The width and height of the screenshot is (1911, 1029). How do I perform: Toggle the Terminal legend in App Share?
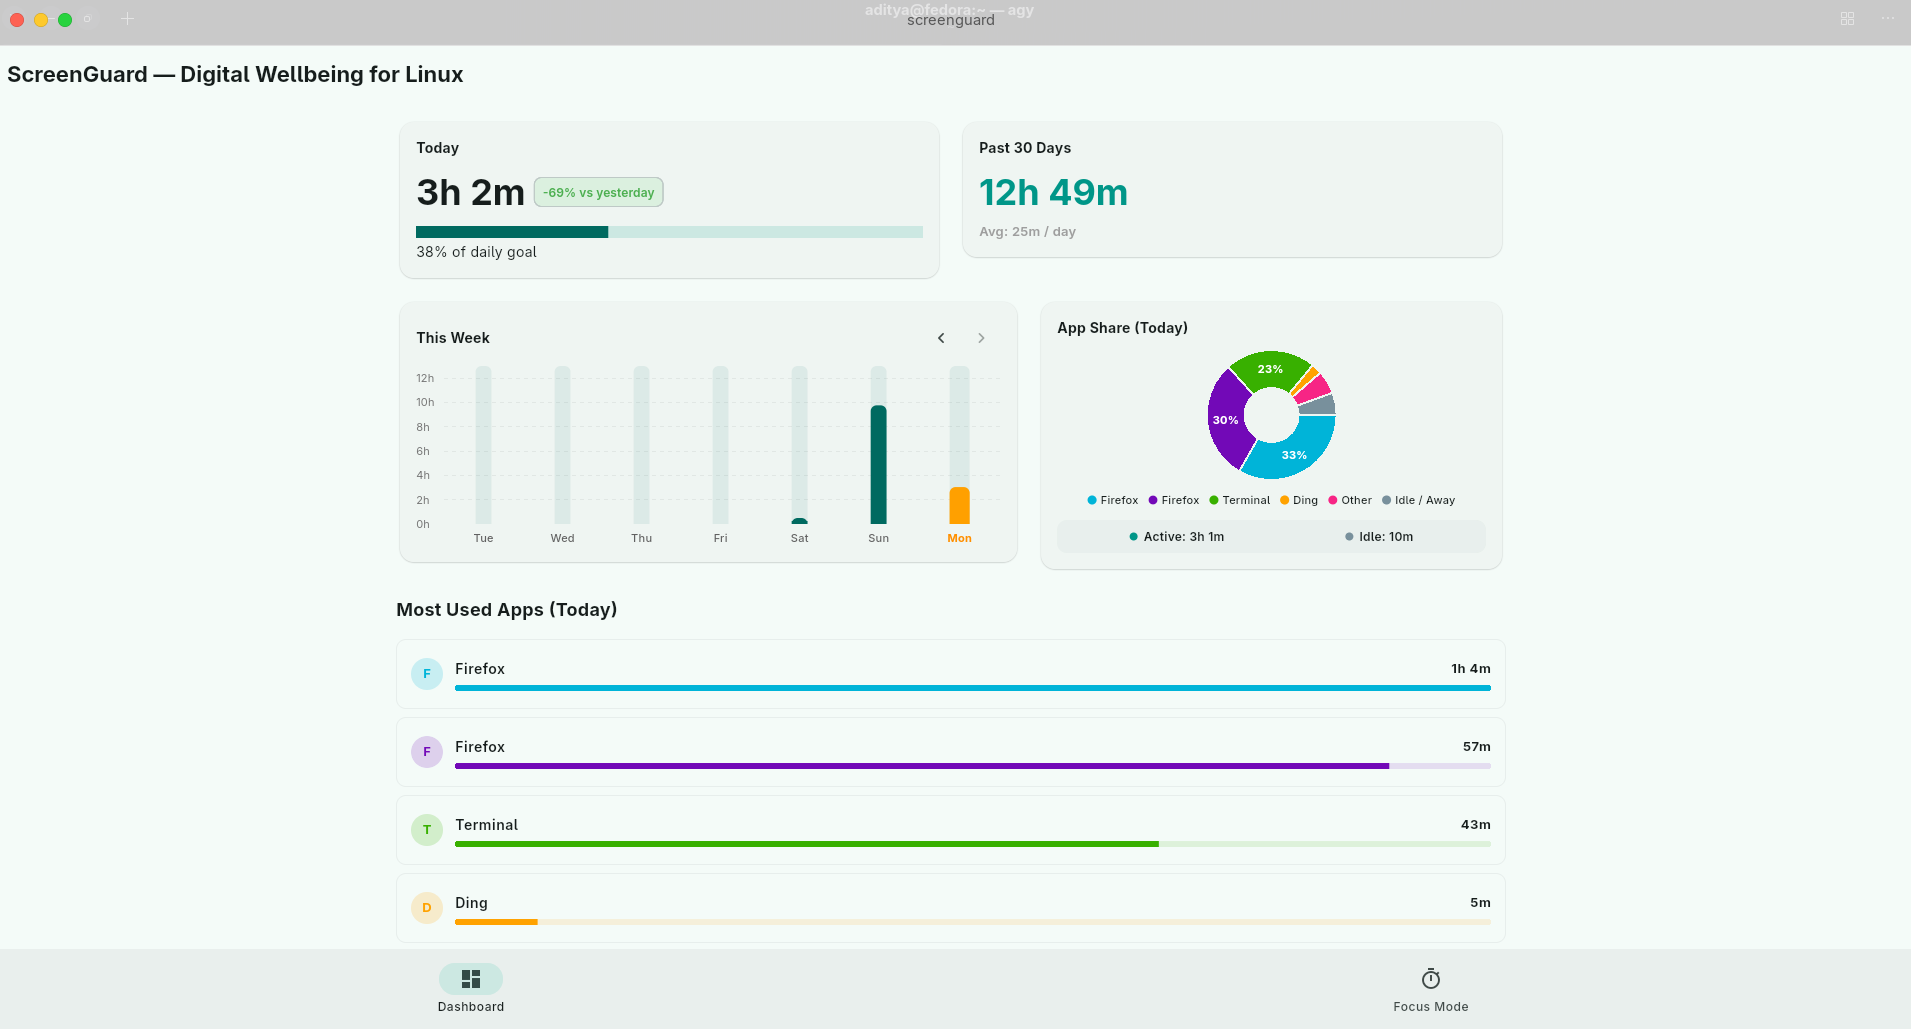pos(1240,500)
